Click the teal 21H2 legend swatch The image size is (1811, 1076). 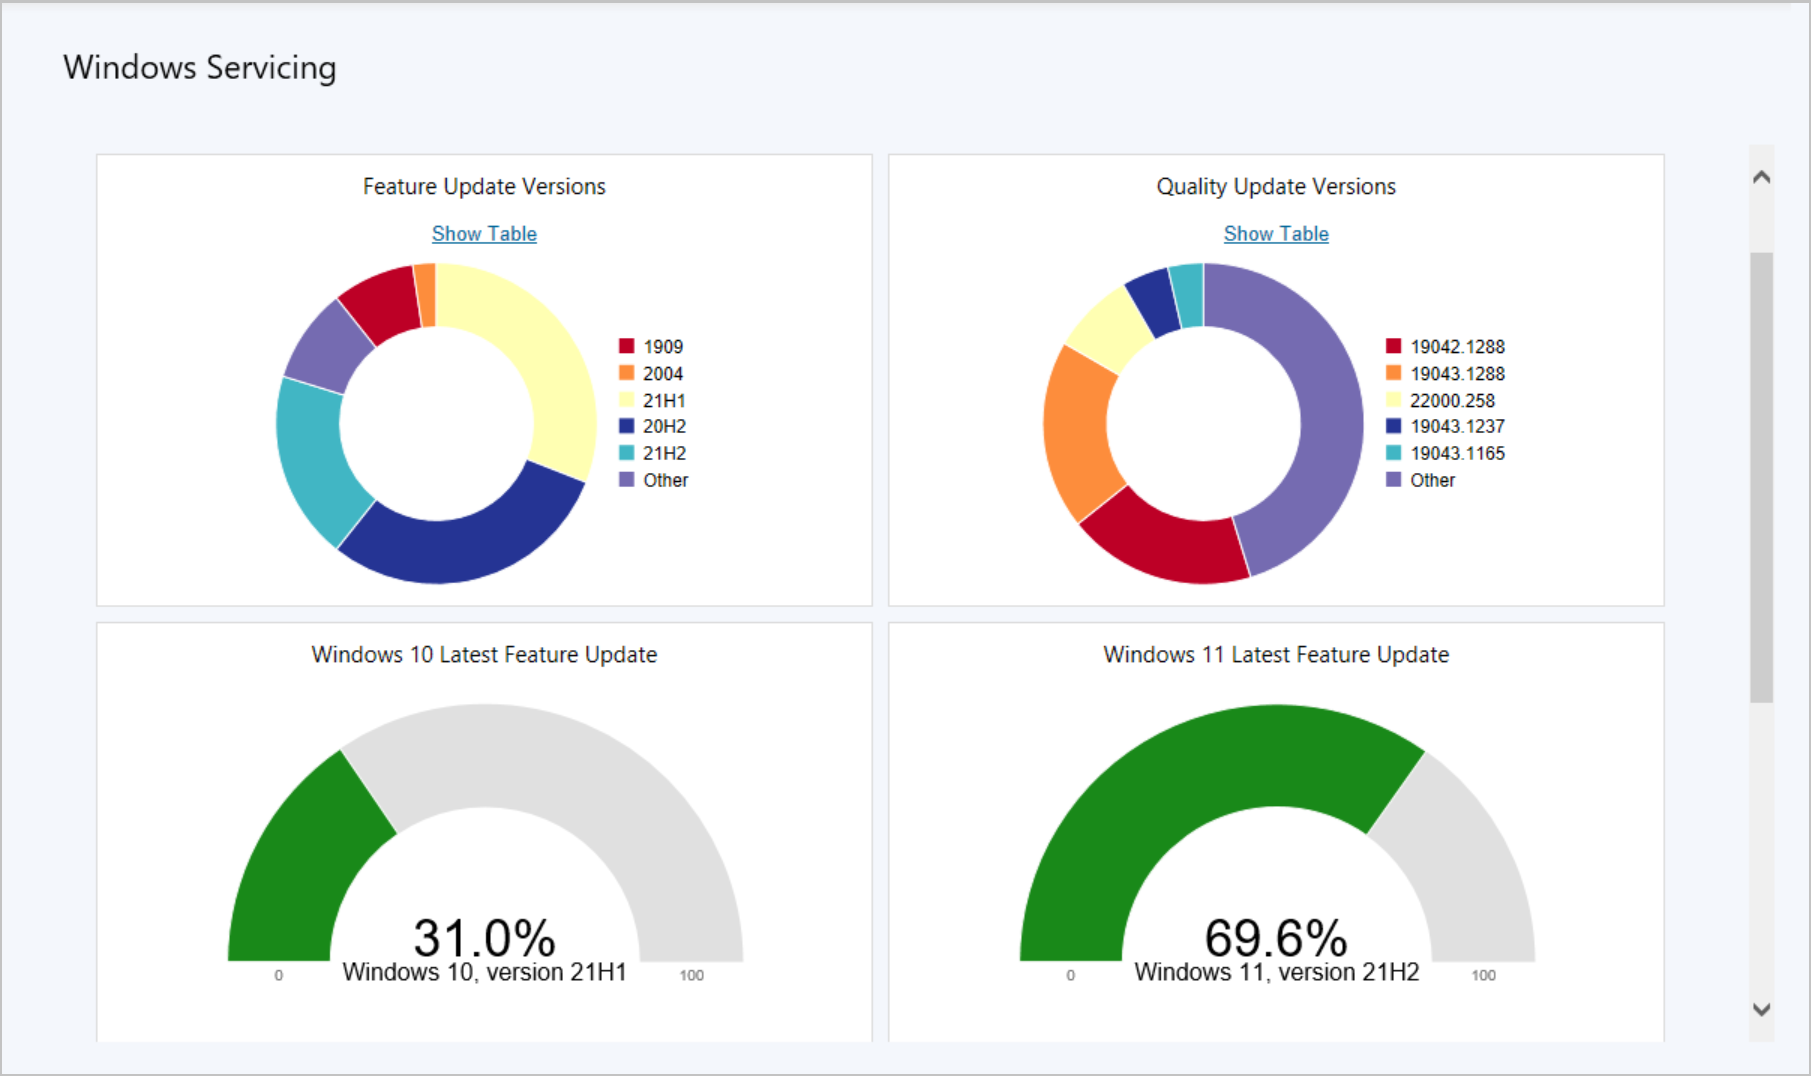[x=627, y=453]
